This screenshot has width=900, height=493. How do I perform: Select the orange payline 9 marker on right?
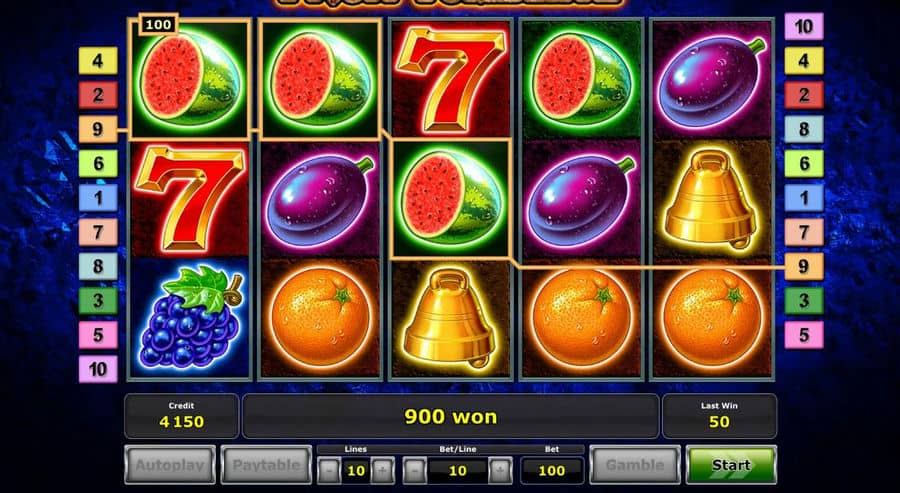(804, 266)
